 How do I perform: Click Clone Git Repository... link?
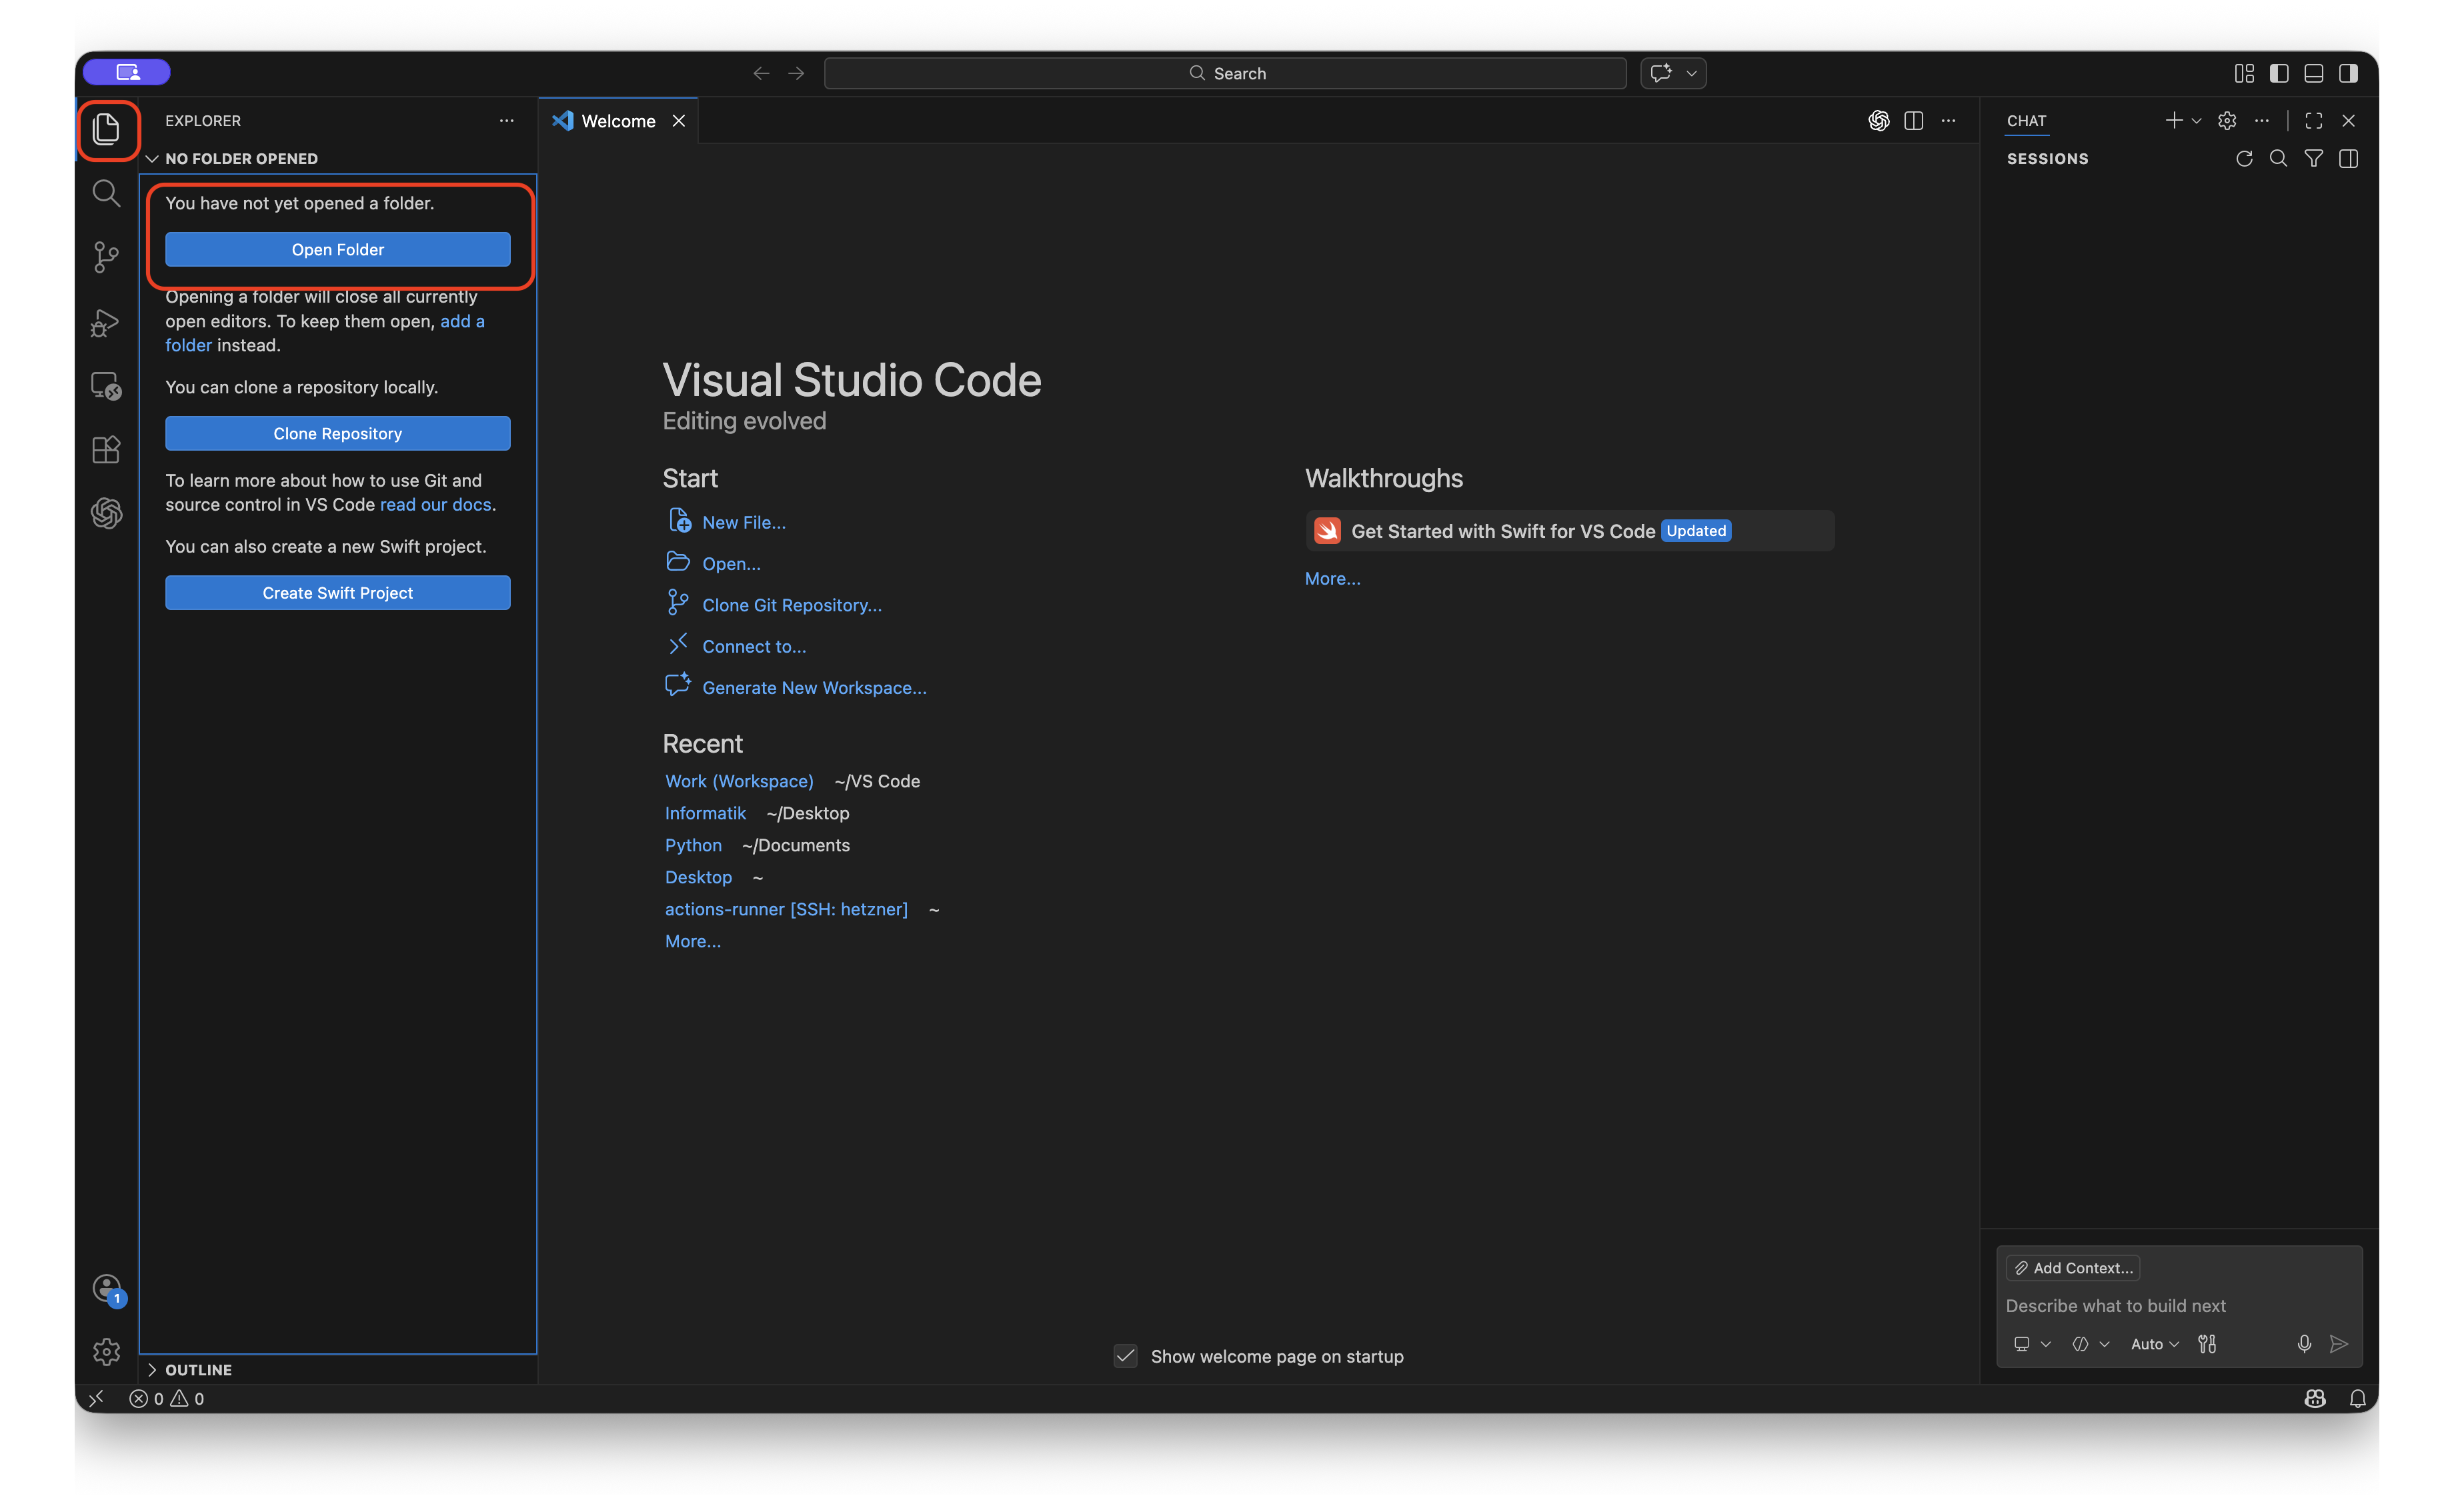point(792,605)
